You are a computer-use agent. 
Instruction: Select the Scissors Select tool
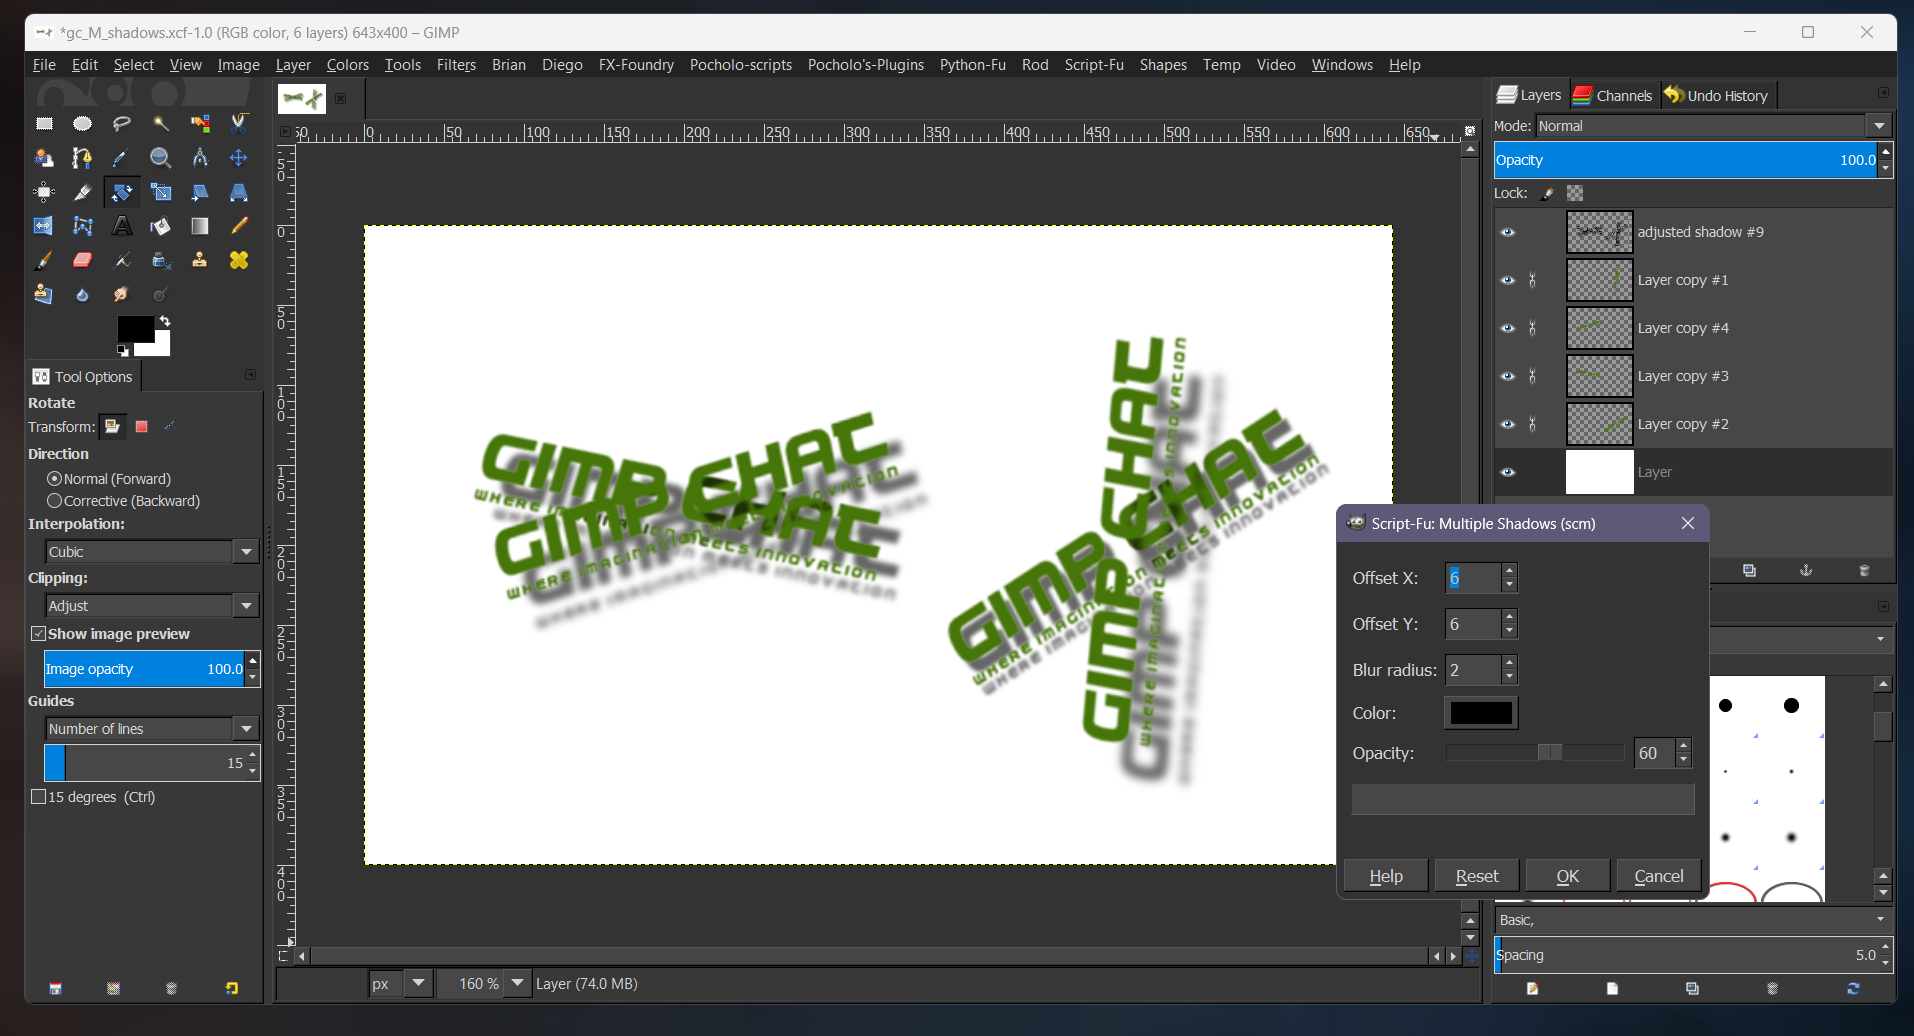pos(239,124)
